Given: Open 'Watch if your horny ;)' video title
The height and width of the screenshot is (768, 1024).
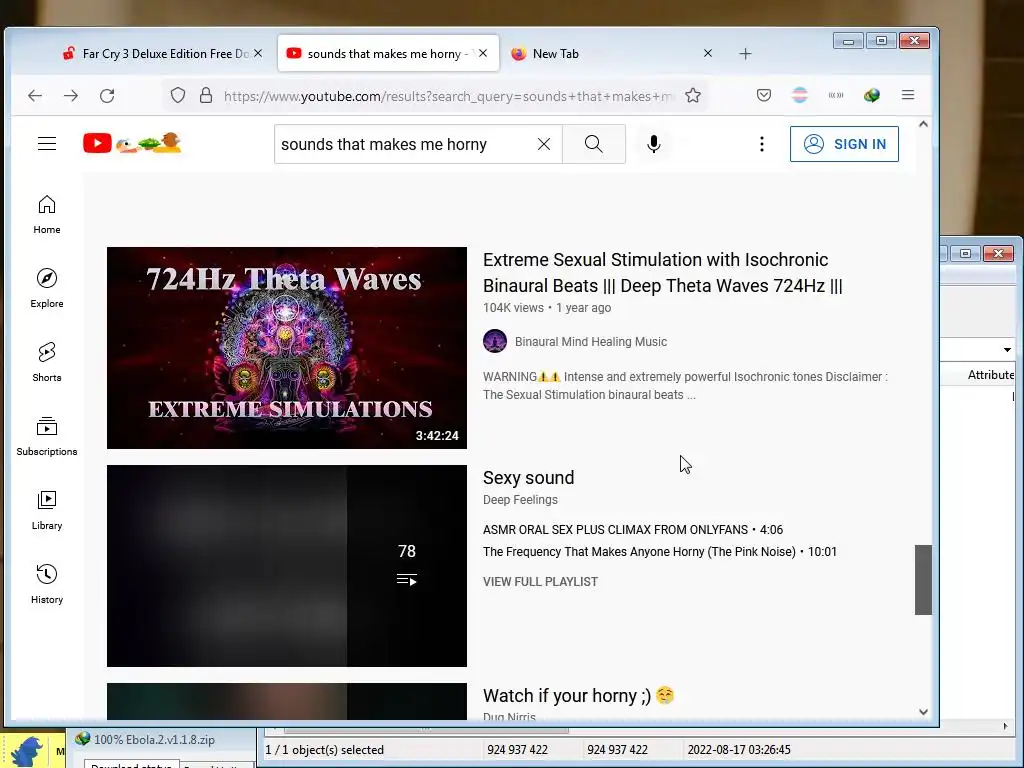Looking at the screenshot, I should click(578, 696).
